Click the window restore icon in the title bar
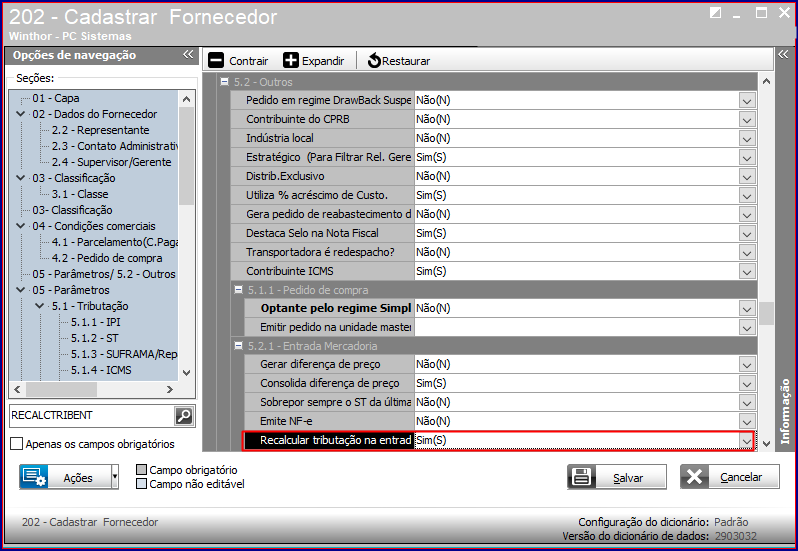 716,13
